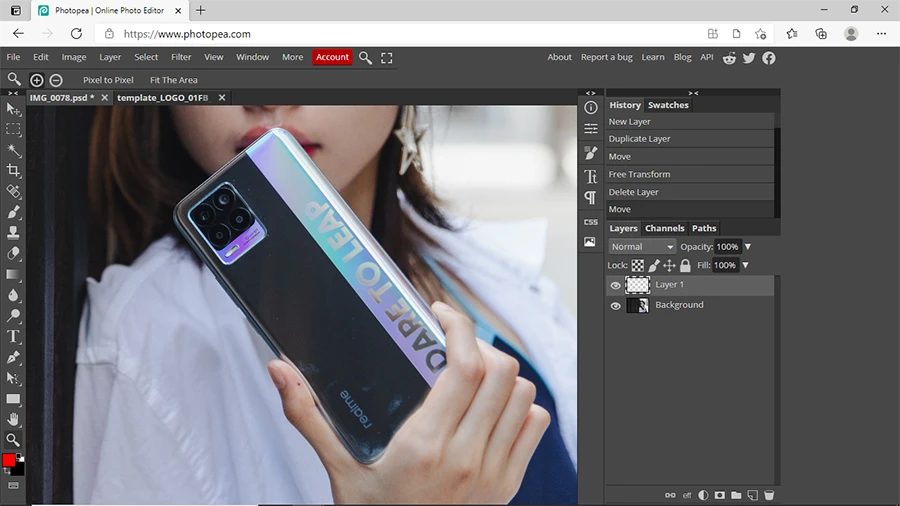Hide the Background layer
The height and width of the screenshot is (506, 900).
pyautogui.click(x=616, y=305)
